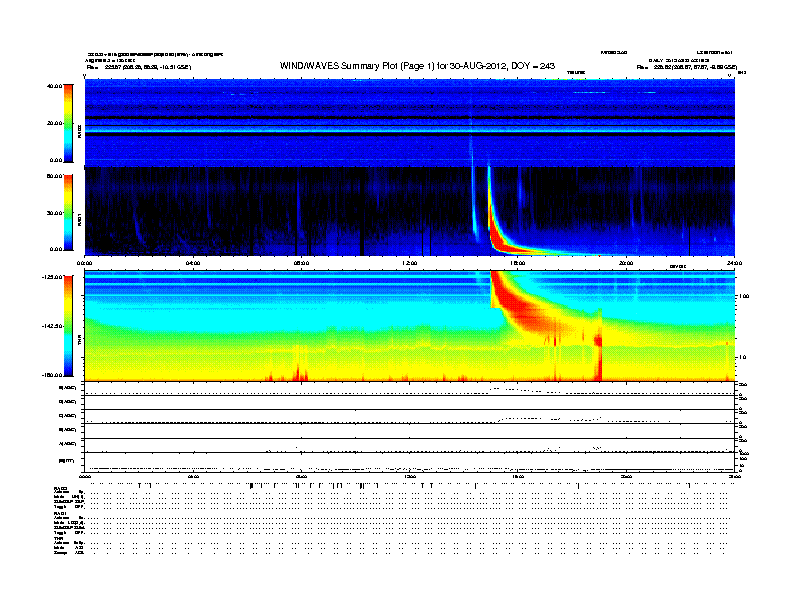This screenshot has height=612, width=792.
Task: Select the -160.00 label on TNR scale
Action: click(x=53, y=375)
